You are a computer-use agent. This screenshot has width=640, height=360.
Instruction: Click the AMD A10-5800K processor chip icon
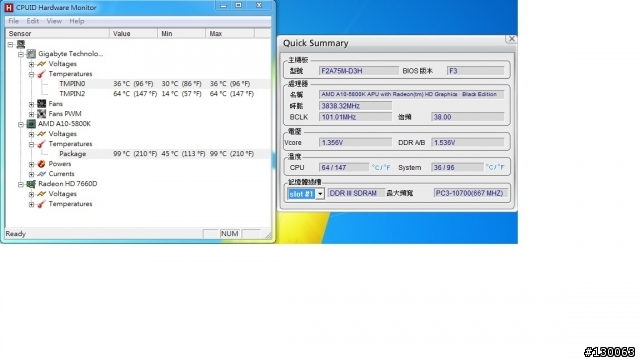pos(31,124)
